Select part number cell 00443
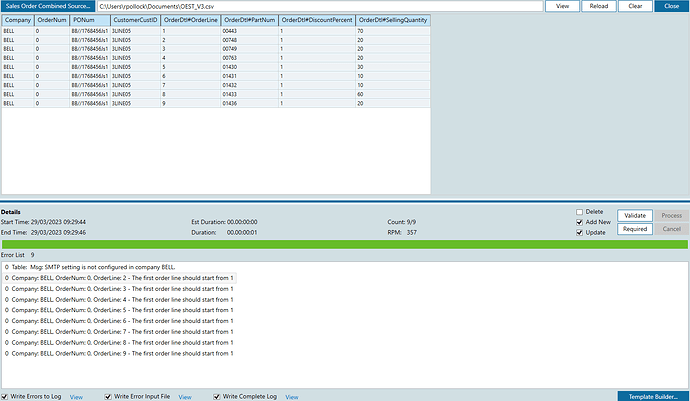The image size is (690, 401). (x=250, y=31)
